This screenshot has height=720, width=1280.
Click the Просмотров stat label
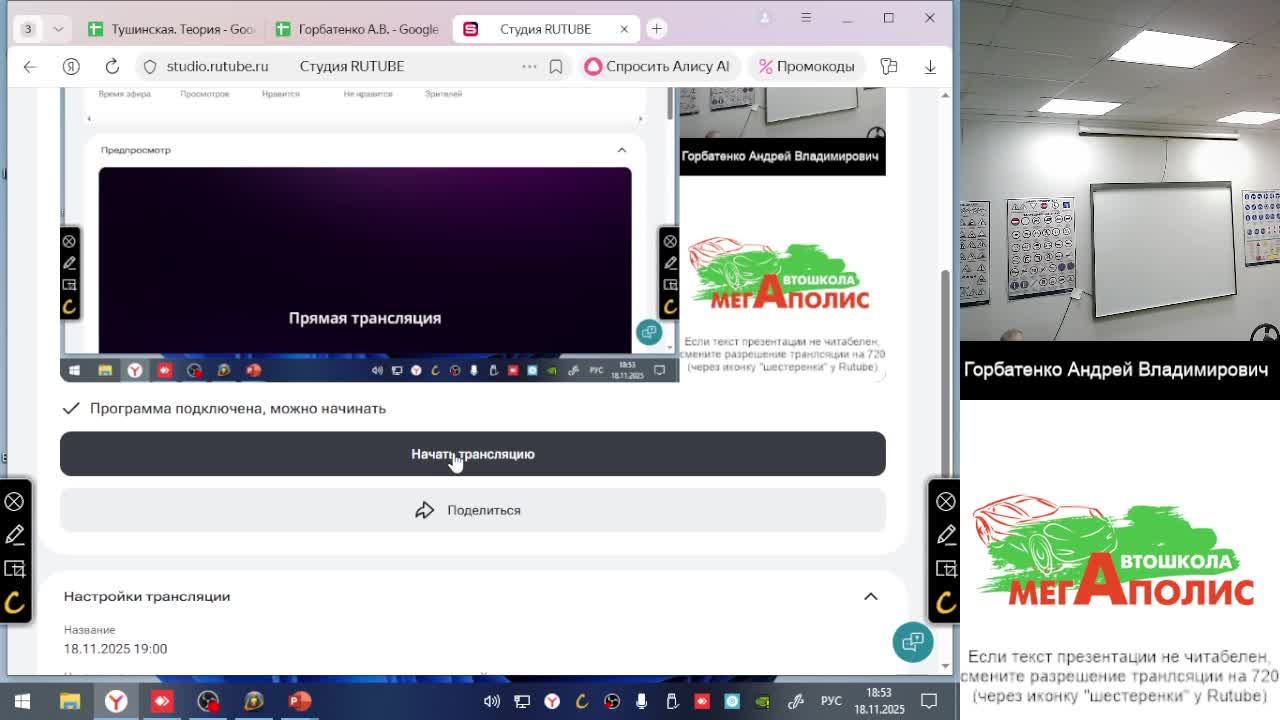click(205, 94)
